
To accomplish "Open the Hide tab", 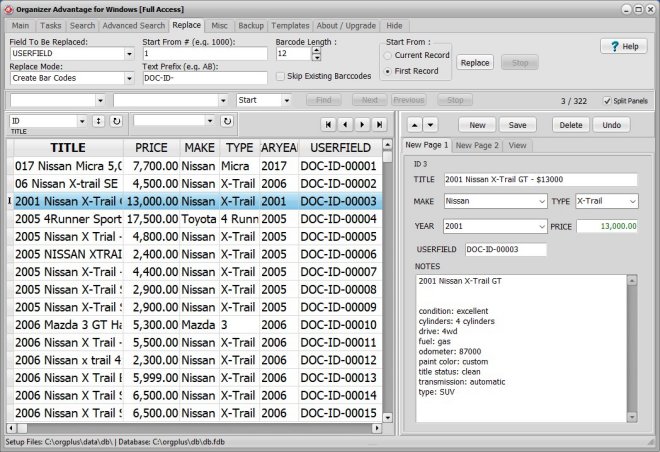I will (x=394, y=26).
